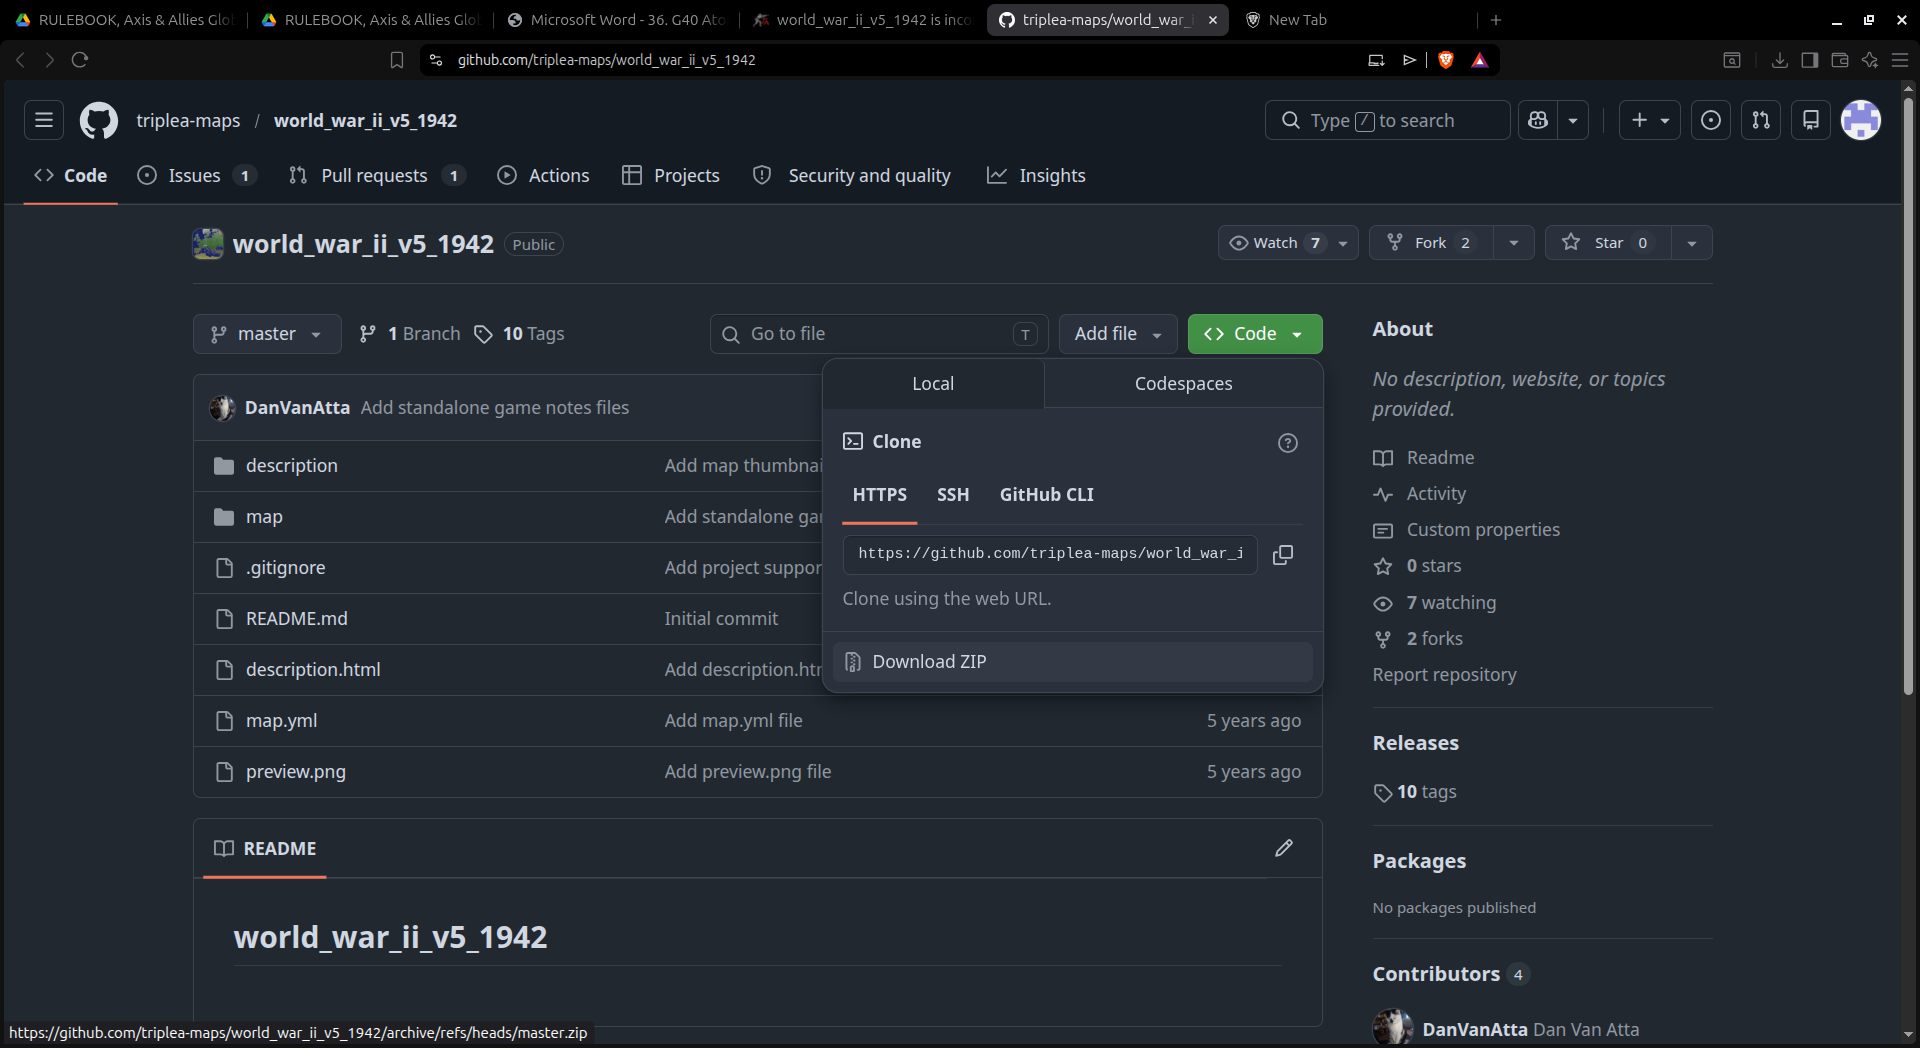Click the site settings icon in address bar
Screen dimensions: 1920x1048
pyautogui.click(x=435, y=60)
